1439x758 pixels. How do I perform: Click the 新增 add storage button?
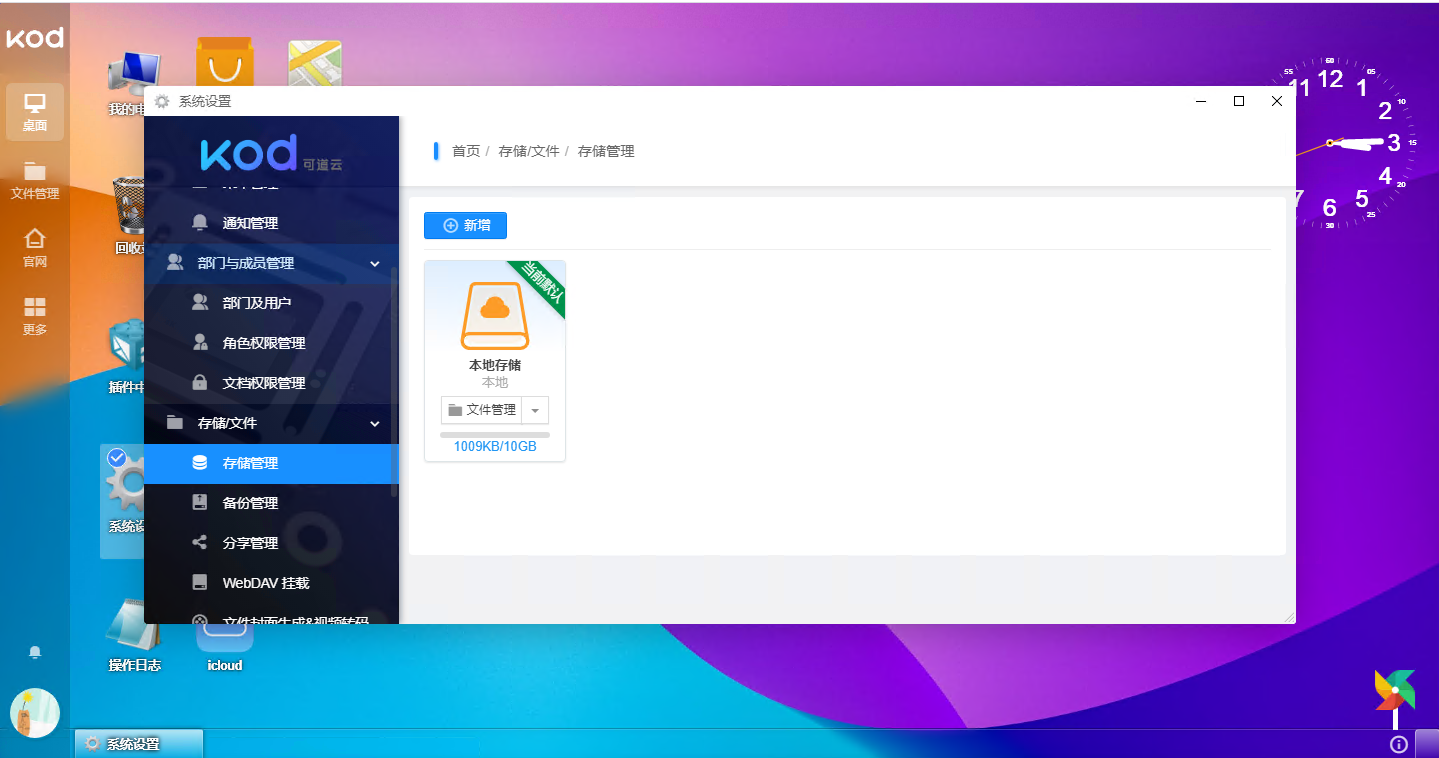click(x=465, y=226)
